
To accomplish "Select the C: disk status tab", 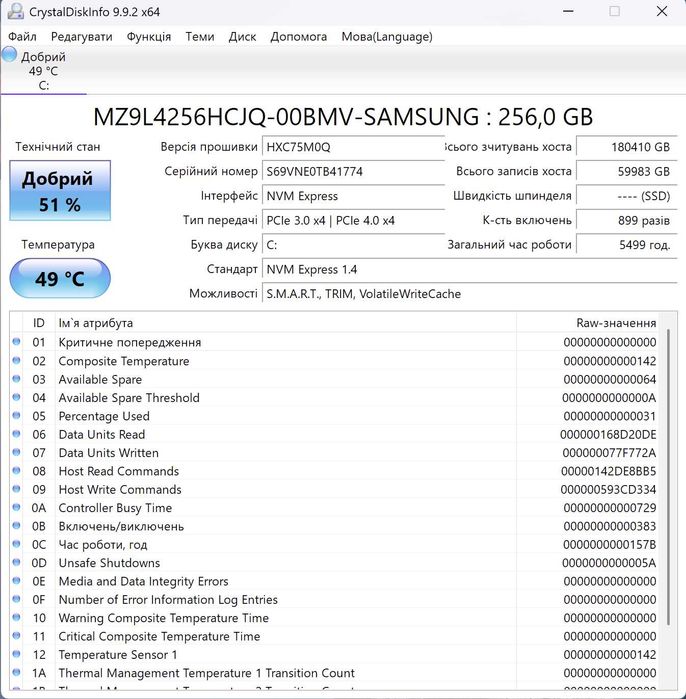I will point(44,71).
